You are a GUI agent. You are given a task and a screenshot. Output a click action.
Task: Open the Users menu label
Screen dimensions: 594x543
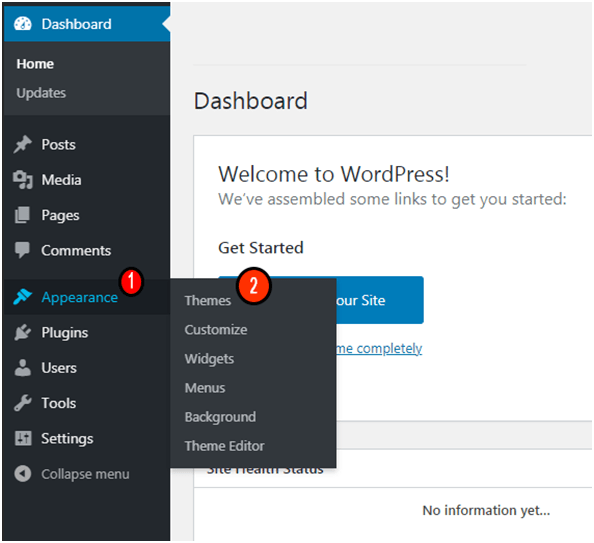click(x=59, y=368)
